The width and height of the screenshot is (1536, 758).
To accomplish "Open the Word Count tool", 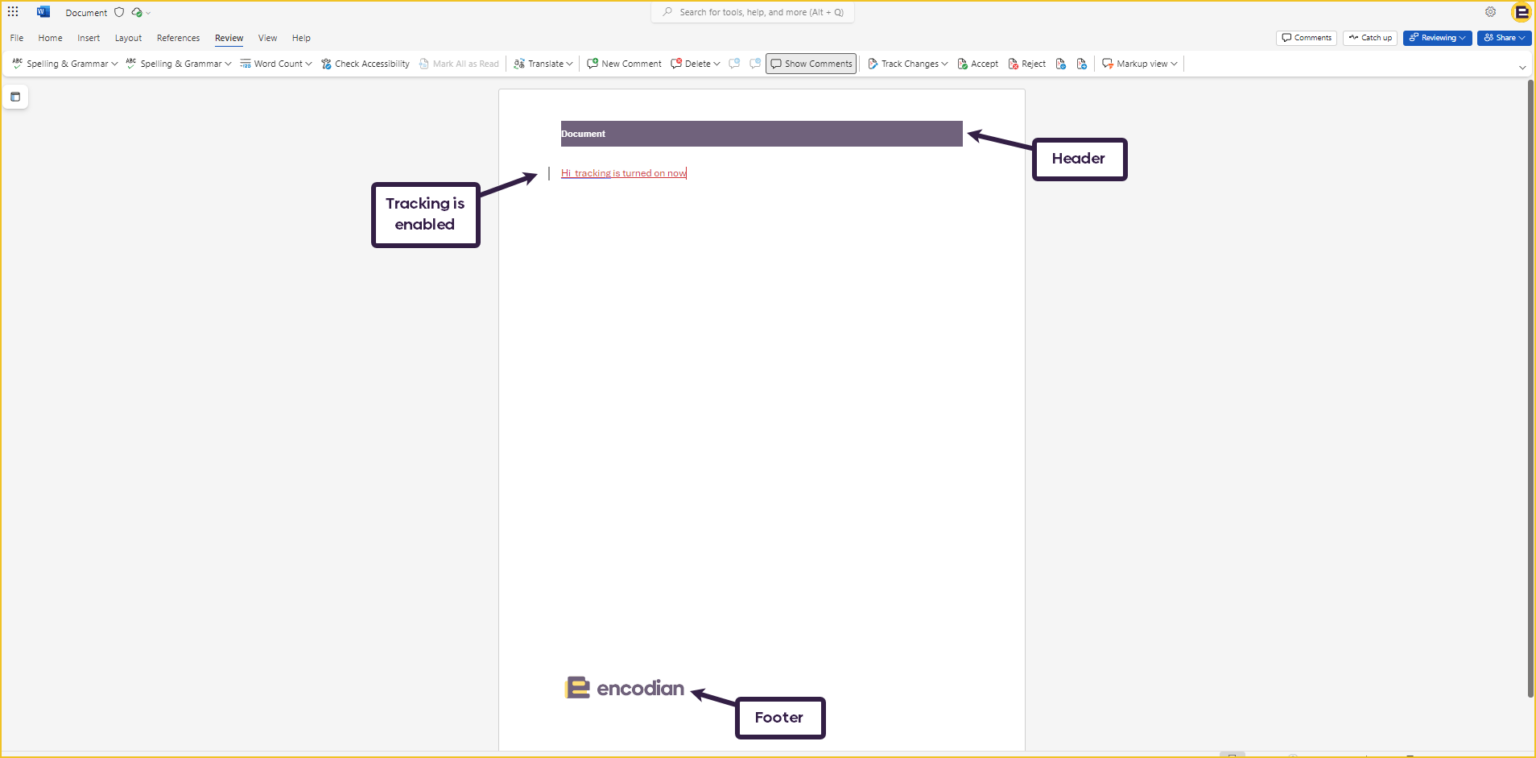I will tap(275, 63).
